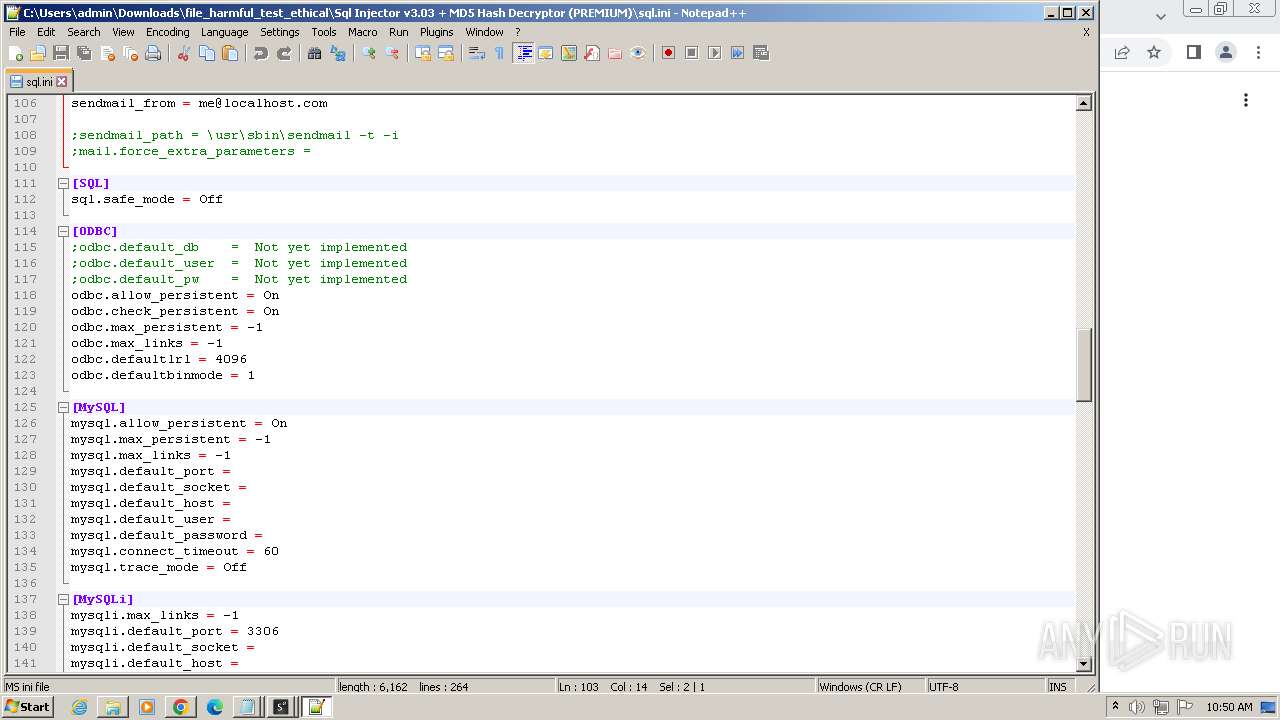1280x720 pixels.
Task: Copy selection using toolbar icon
Action: coord(207,53)
